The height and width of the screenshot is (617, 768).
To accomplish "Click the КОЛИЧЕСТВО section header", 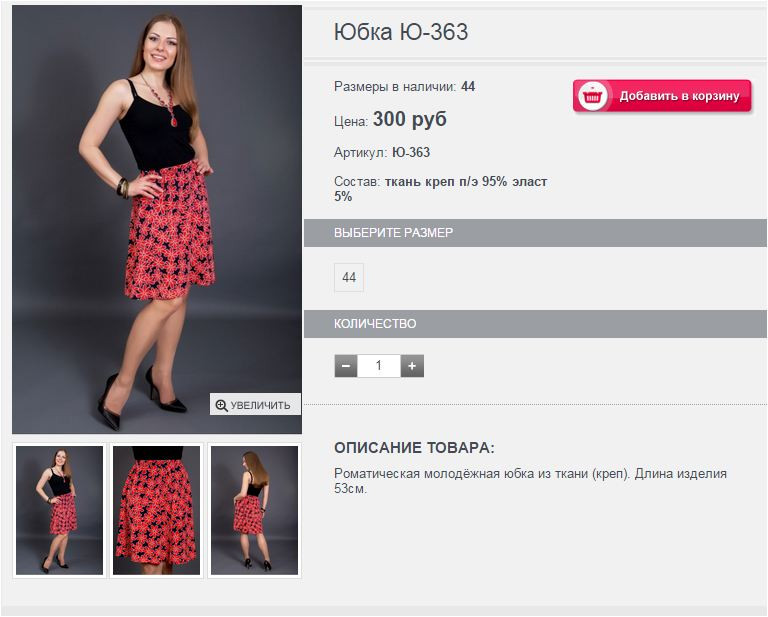I will coord(535,324).
